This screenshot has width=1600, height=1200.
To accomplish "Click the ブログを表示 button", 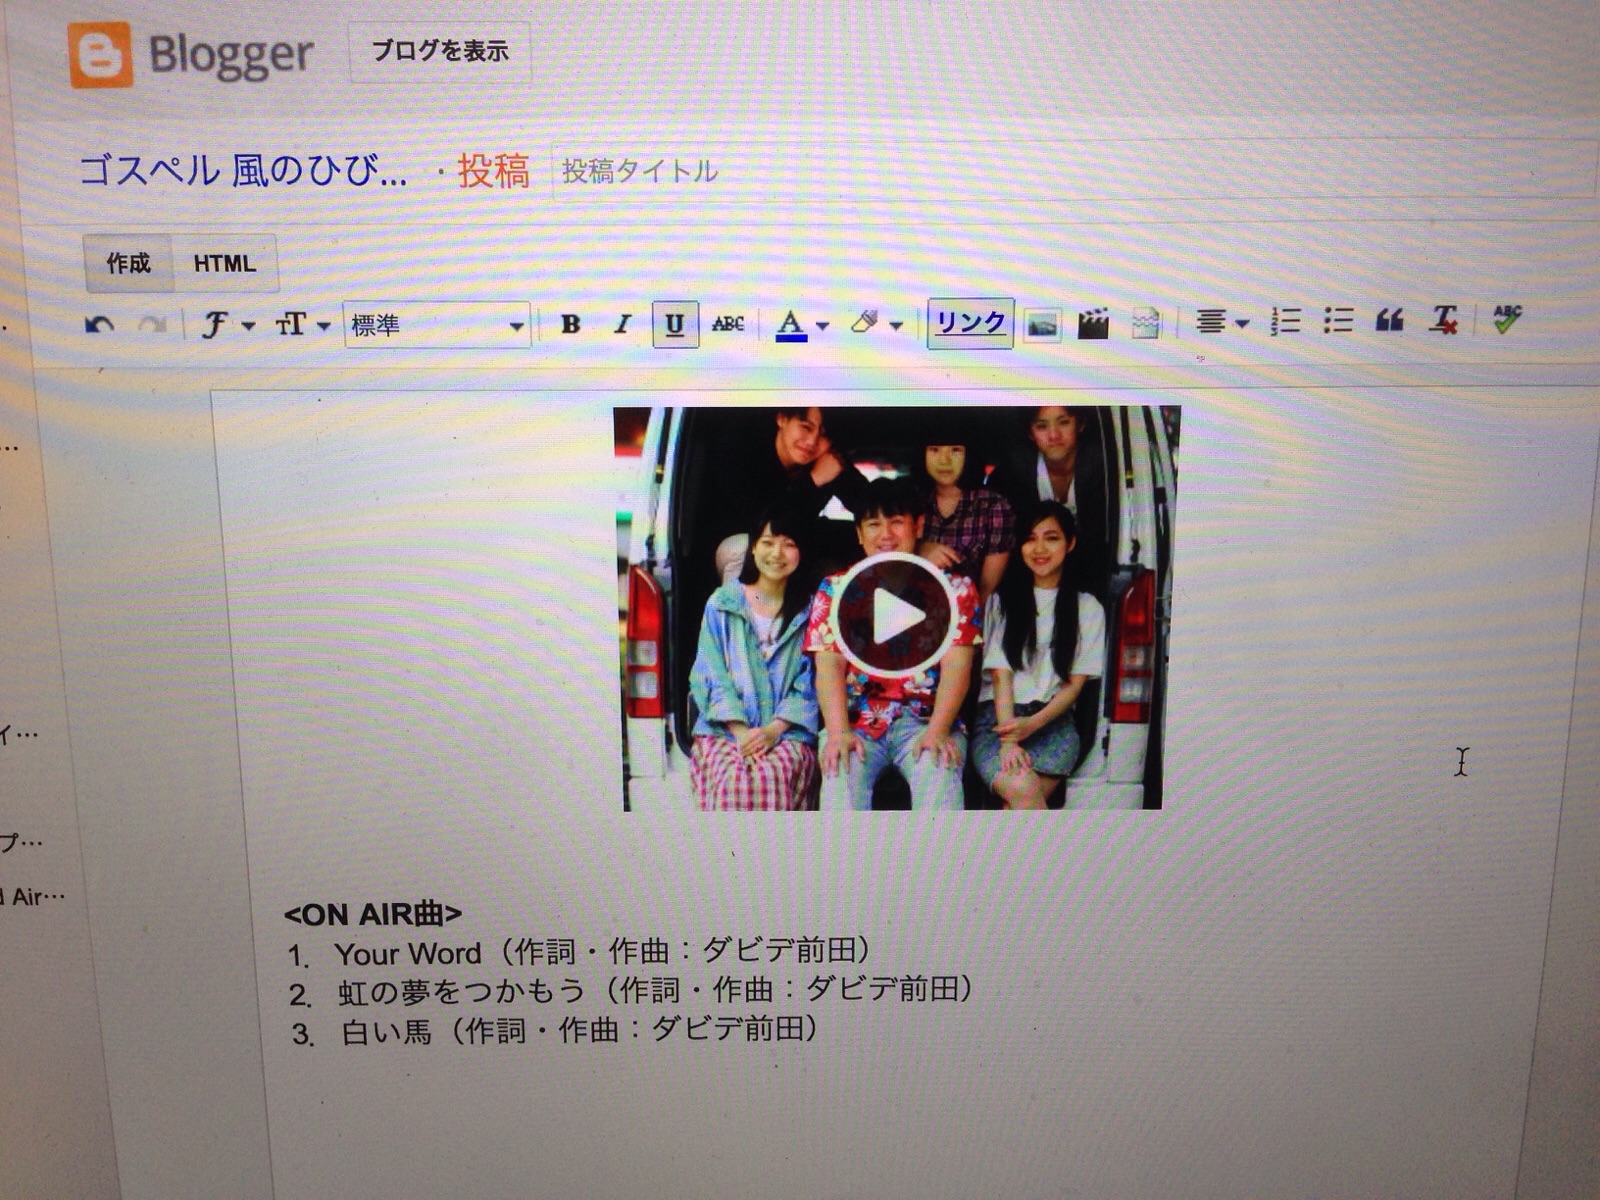I will coord(440,52).
